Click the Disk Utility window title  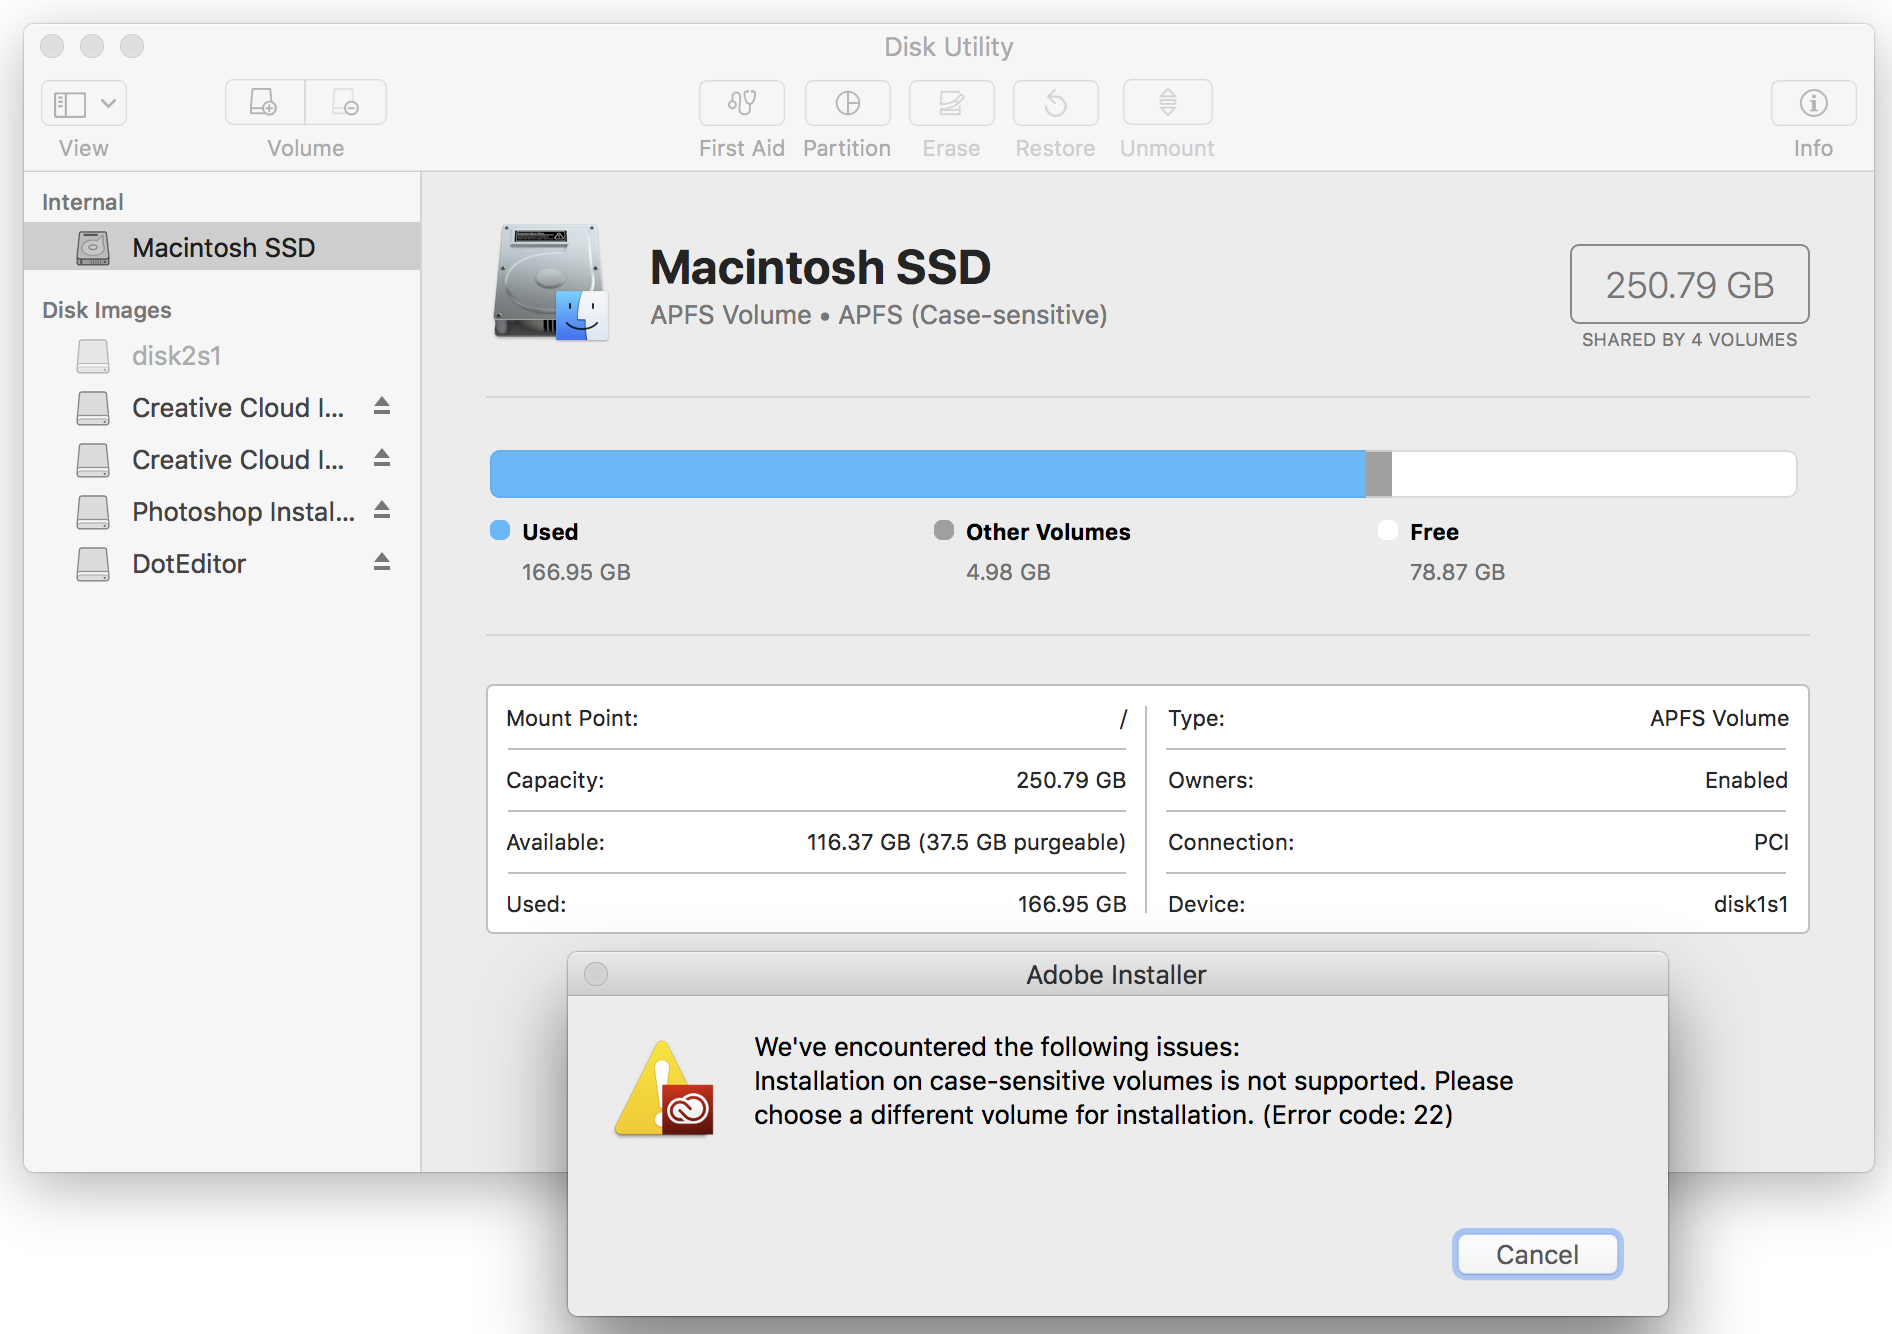click(948, 47)
